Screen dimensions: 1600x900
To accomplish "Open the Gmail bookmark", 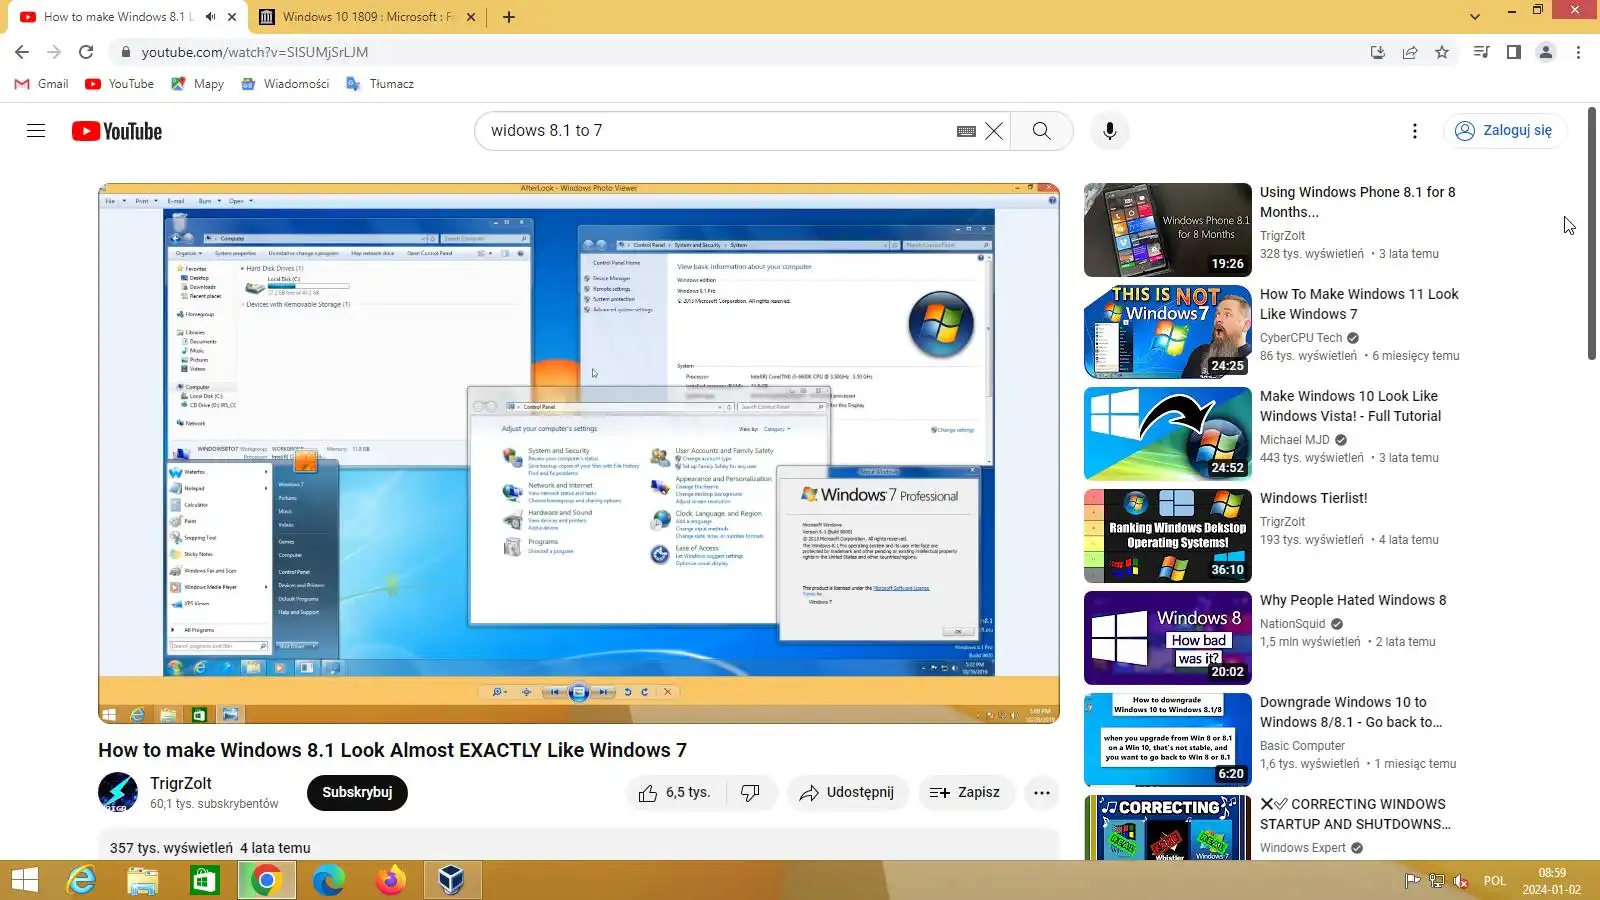I will coord(41,84).
